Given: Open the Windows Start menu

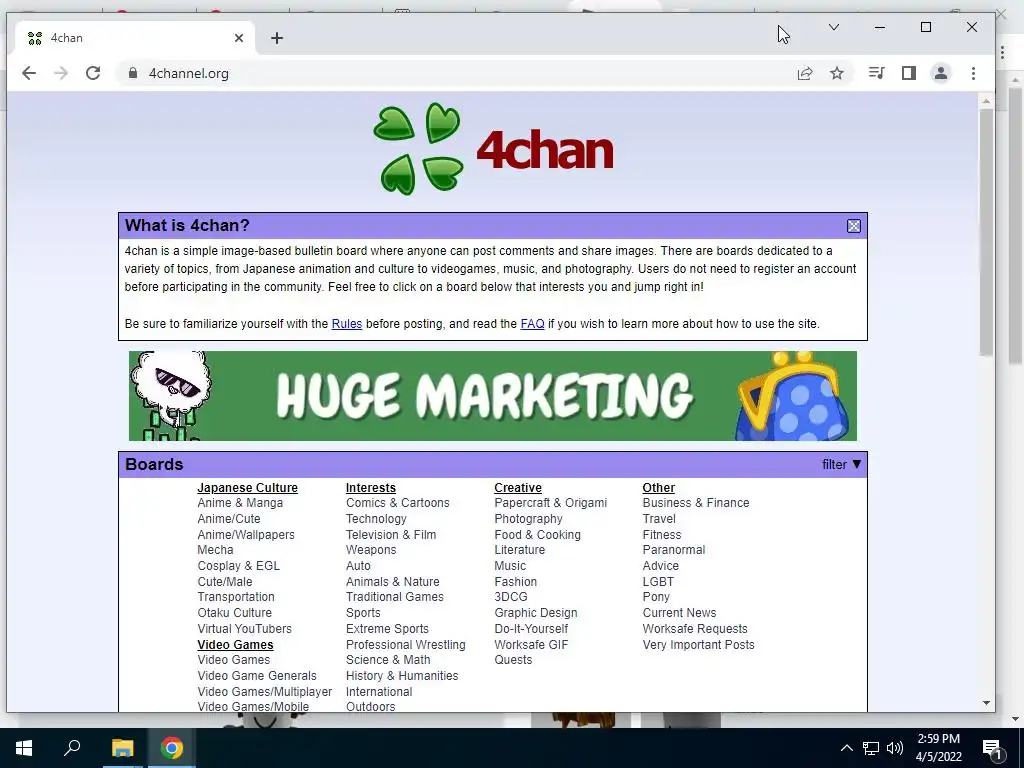Looking at the screenshot, I should click(24, 748).
